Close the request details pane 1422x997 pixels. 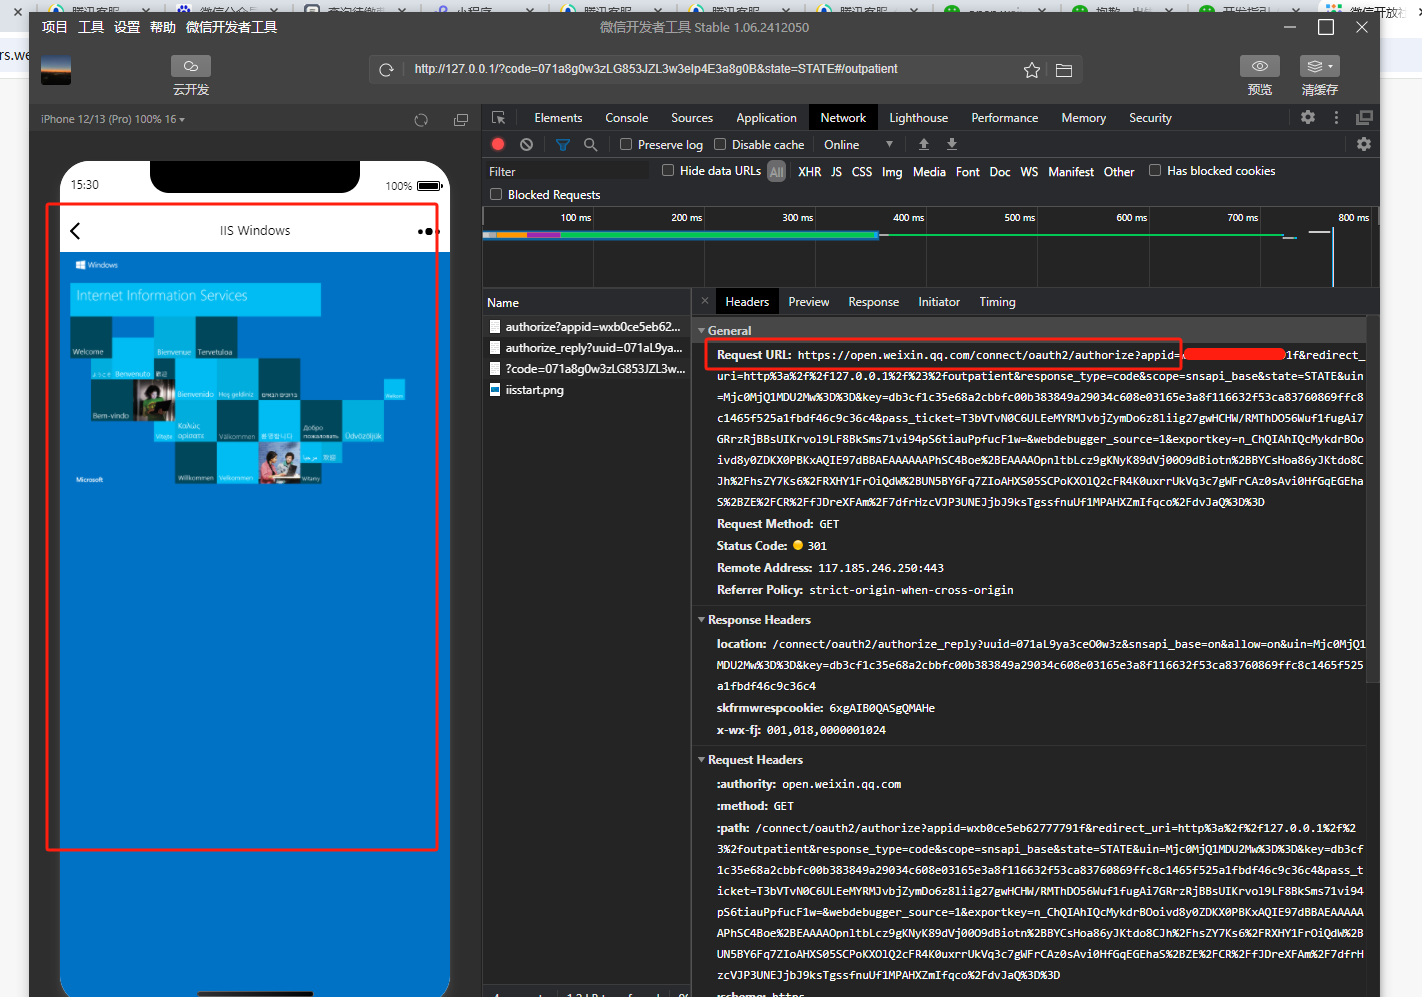click(x=705, y=301)
